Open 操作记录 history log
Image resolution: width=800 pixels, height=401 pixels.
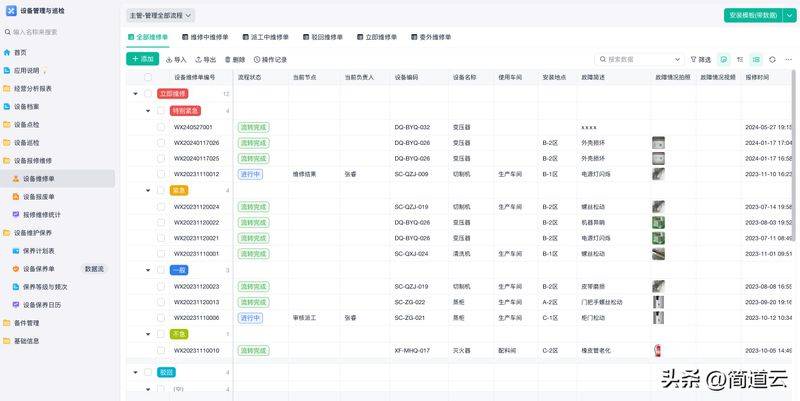click(x=270, y=60)
